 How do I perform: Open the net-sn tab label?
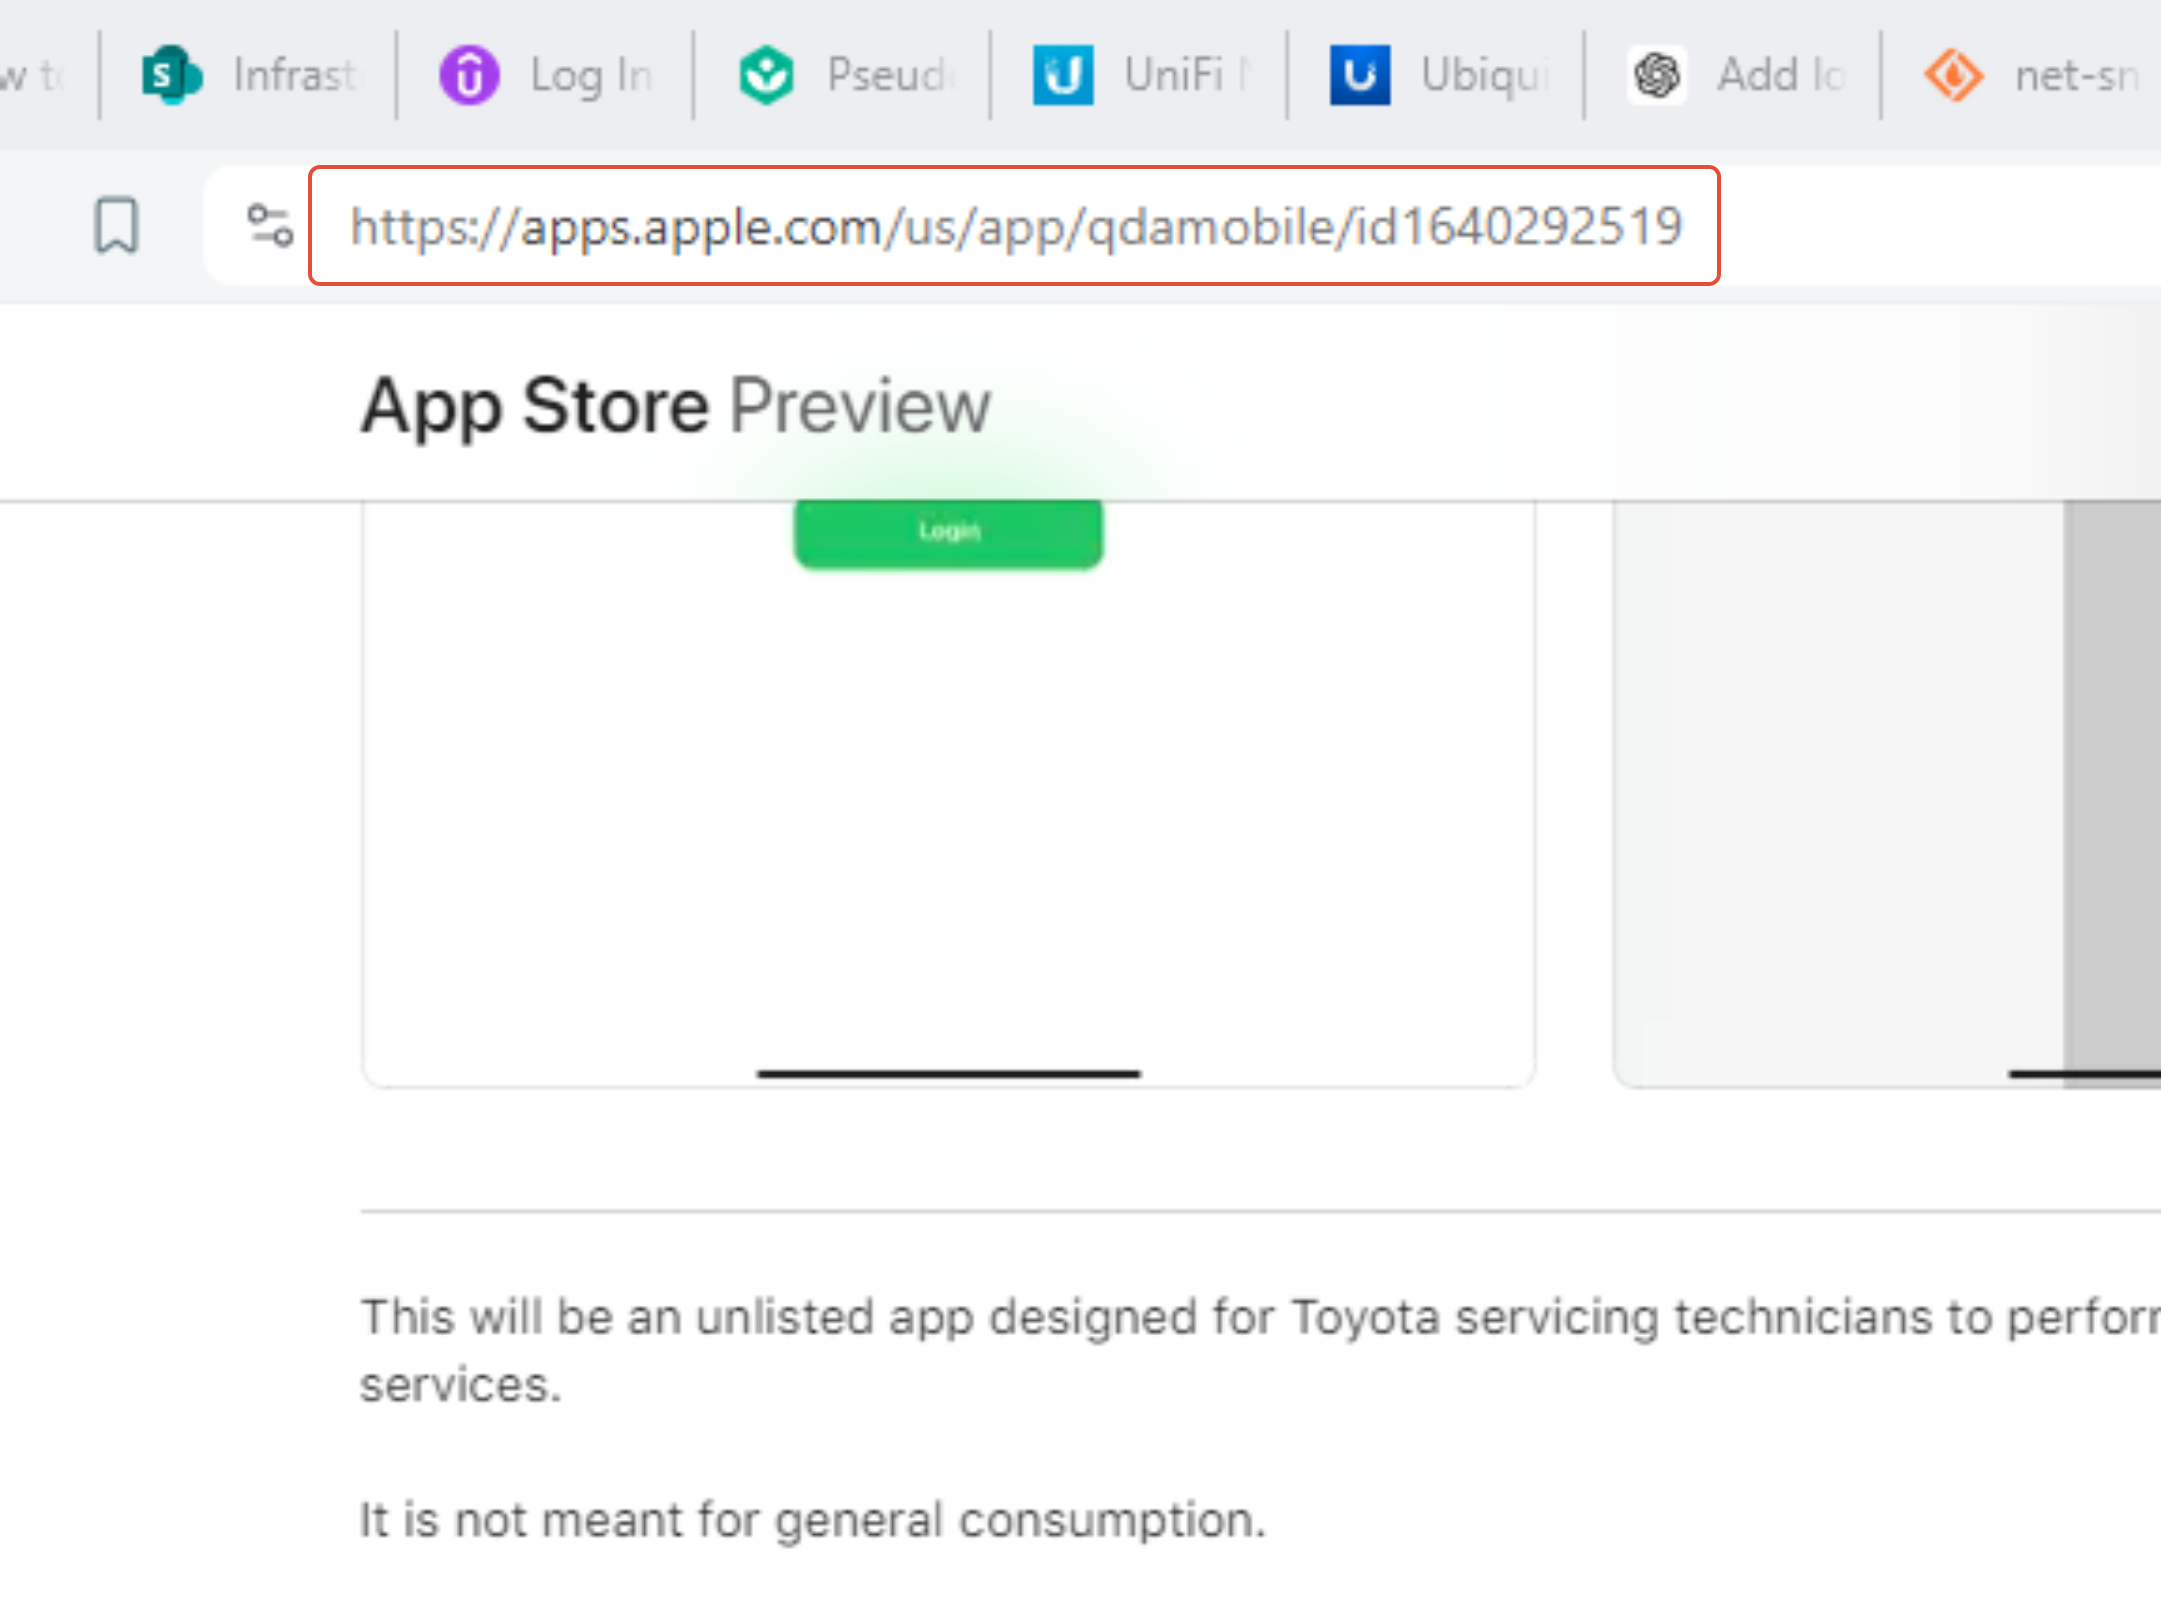(2076, 75)
